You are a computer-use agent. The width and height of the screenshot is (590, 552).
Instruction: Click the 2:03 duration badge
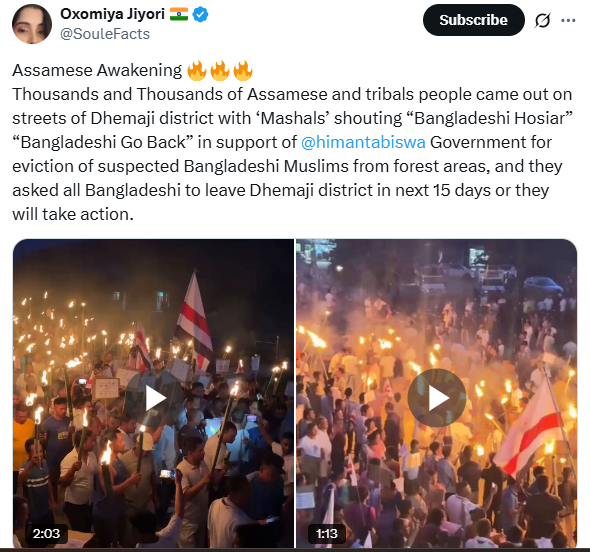(46, 533)
